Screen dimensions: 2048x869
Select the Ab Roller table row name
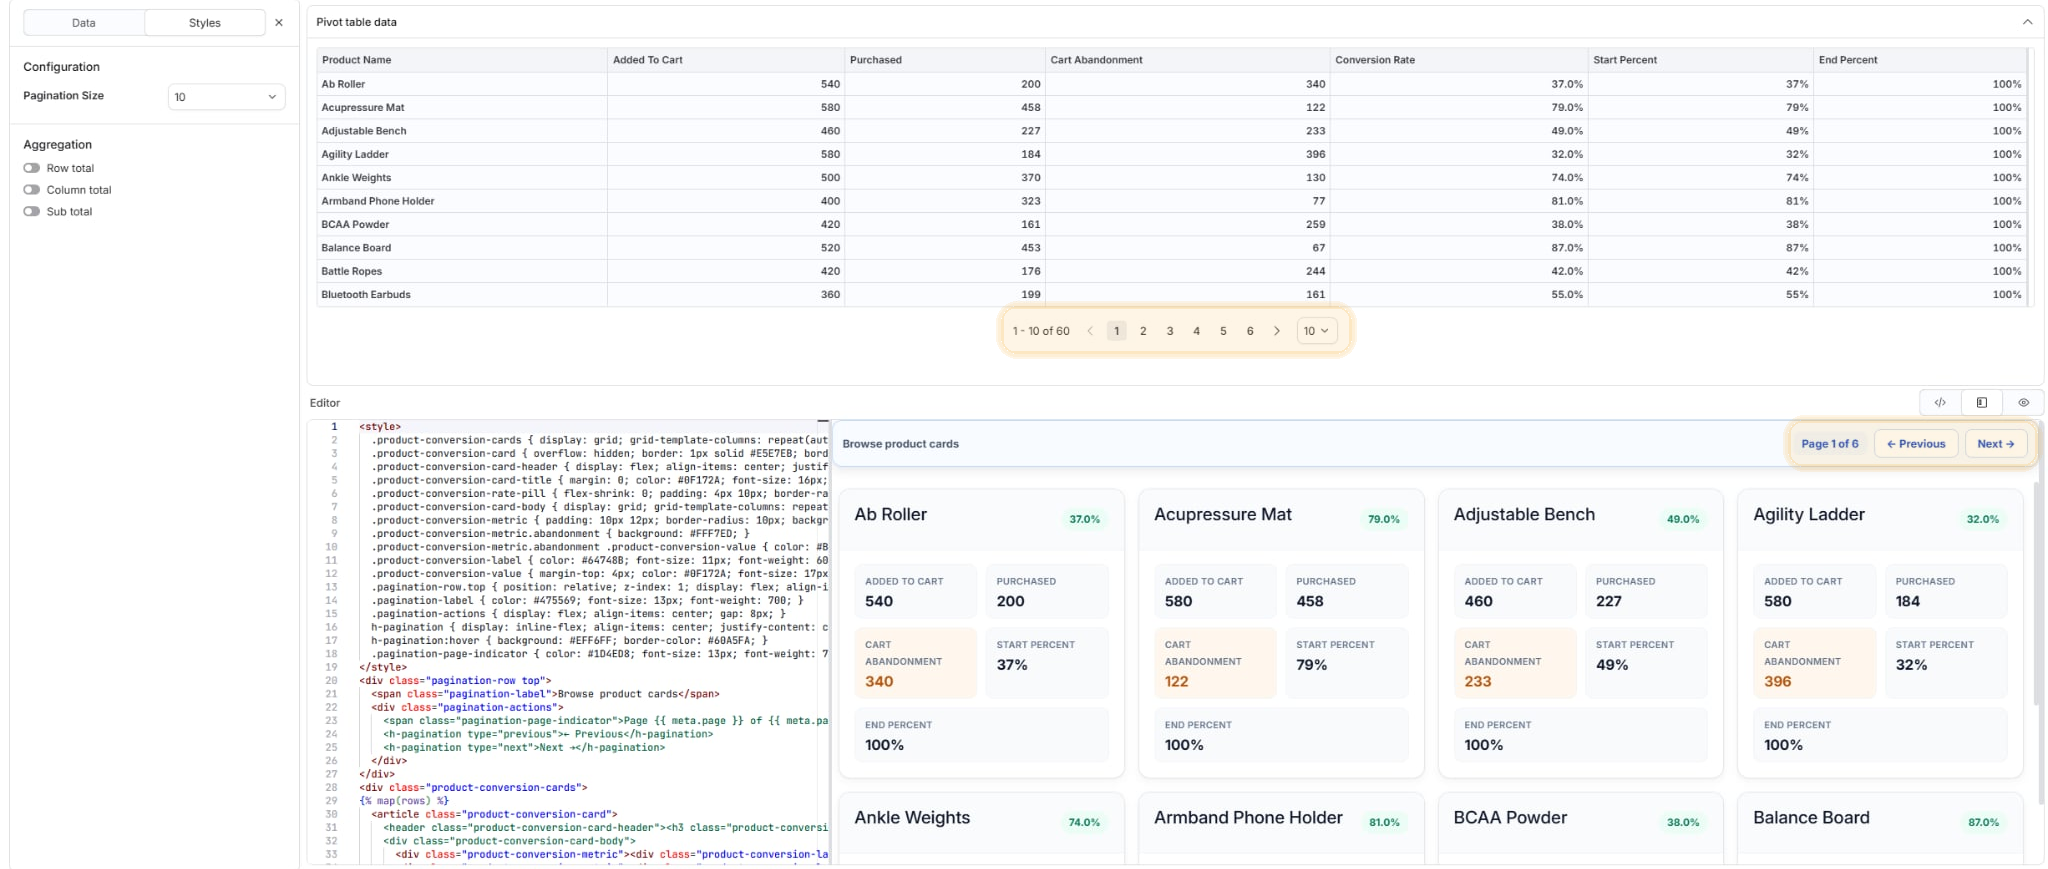(343, 84)
